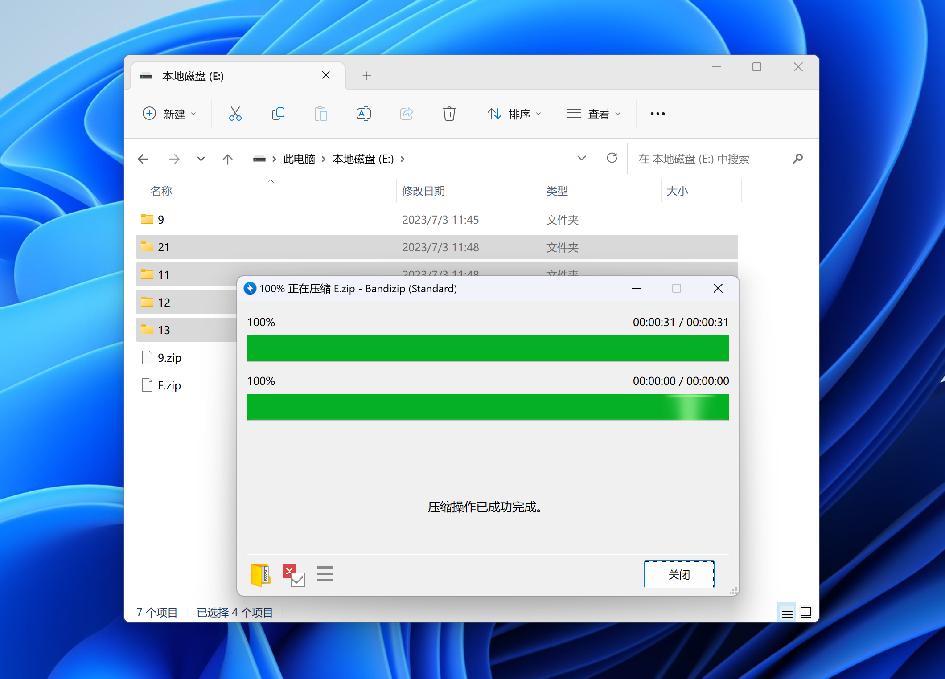Viewport: 945px width, 679px height.
Task: Select the folder named 21
Action: tap(164, 247)
